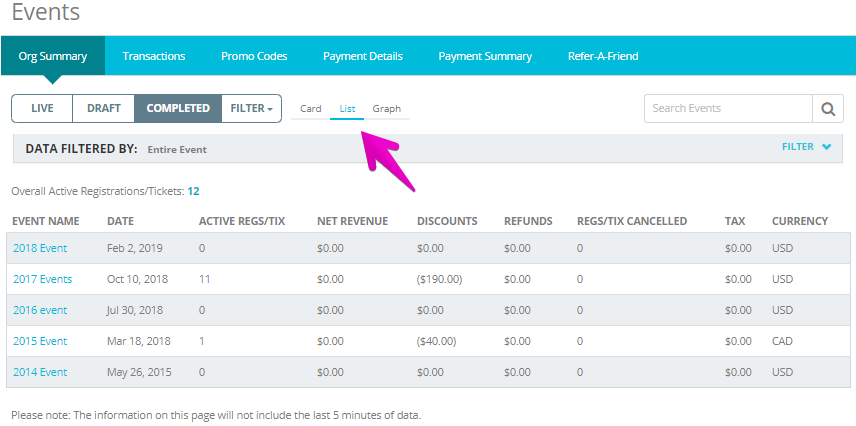Select the List view tab
Screen dimensions: 856x426
tap(347, 109)
